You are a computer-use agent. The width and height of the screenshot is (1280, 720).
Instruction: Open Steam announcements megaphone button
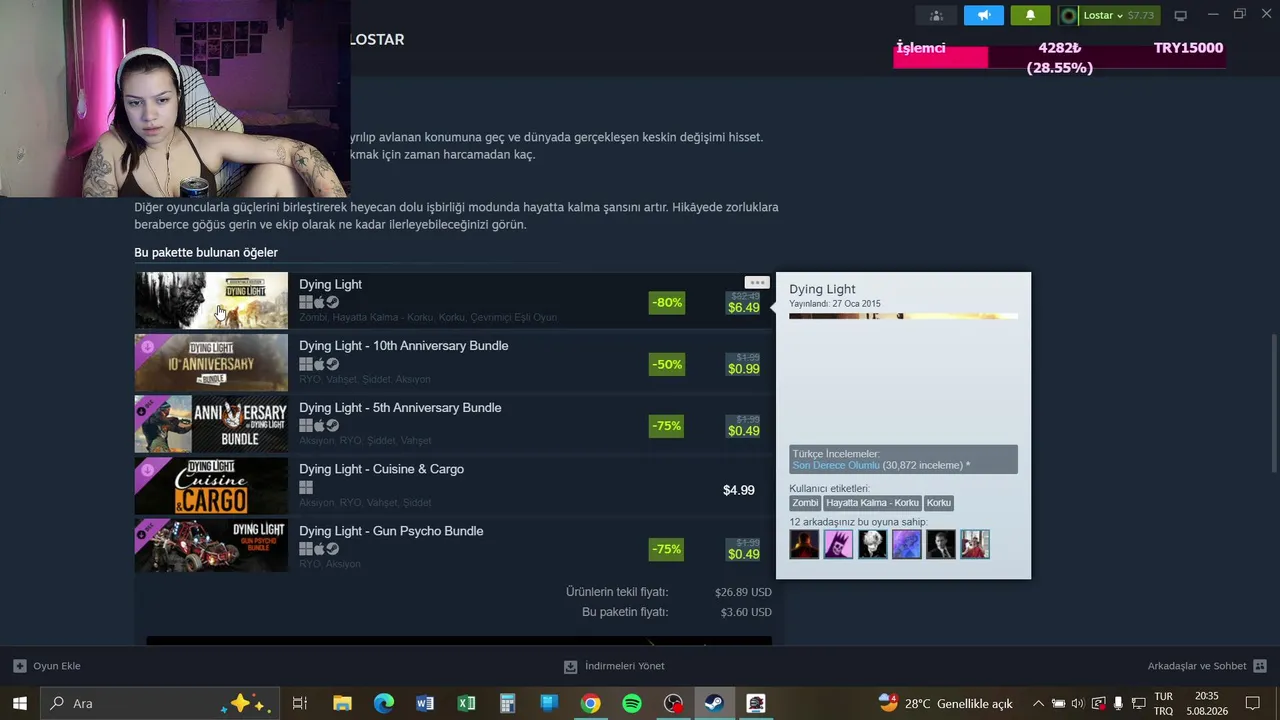[x=984, y=15]
